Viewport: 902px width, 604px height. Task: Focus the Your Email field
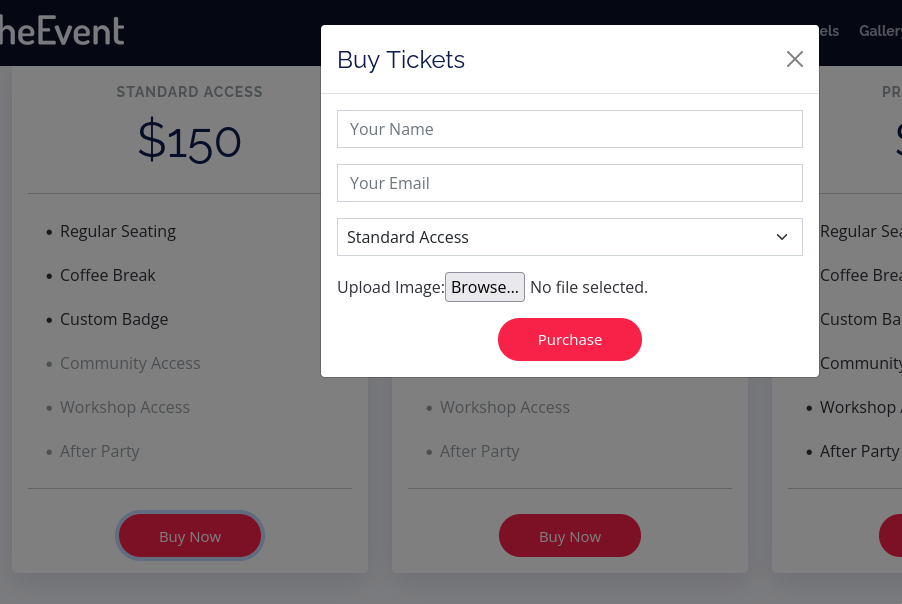569,183
